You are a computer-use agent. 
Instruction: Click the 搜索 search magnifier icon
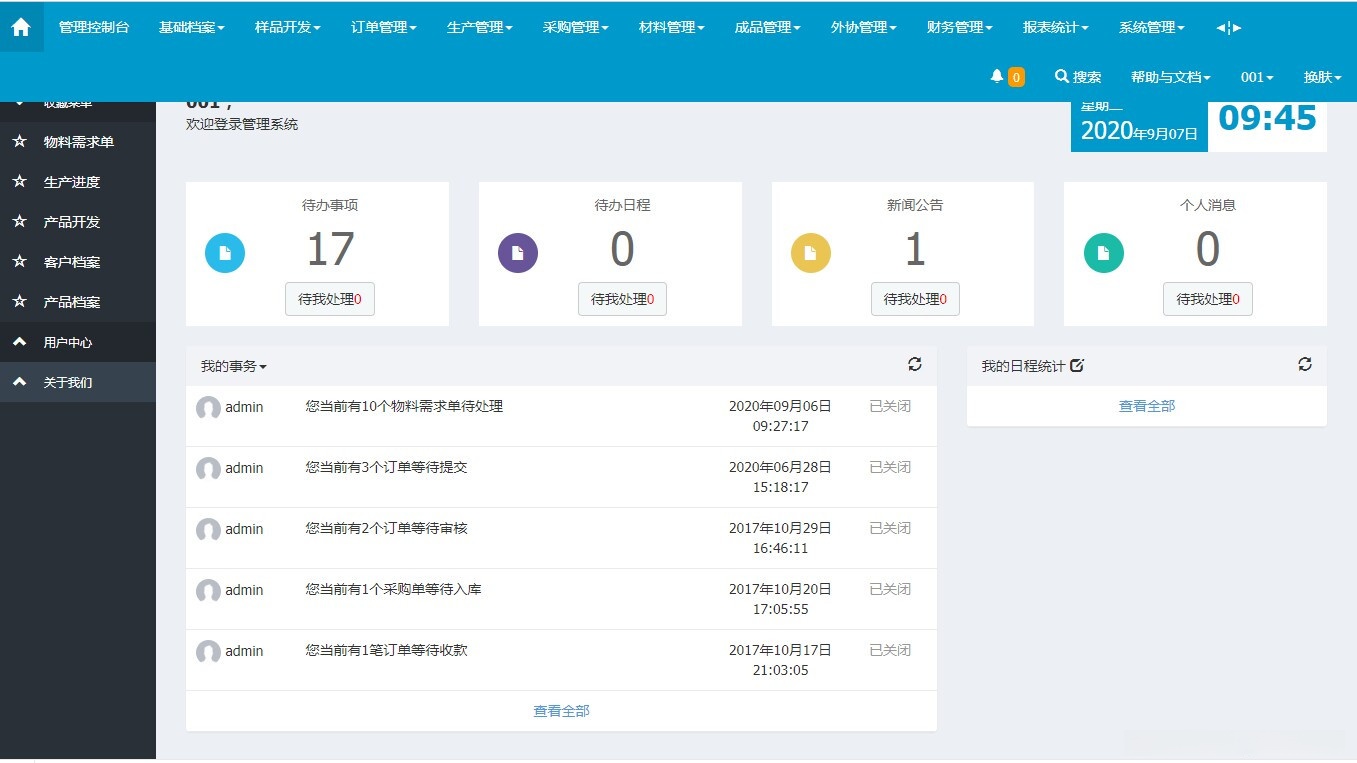(x=1064, y=76)
